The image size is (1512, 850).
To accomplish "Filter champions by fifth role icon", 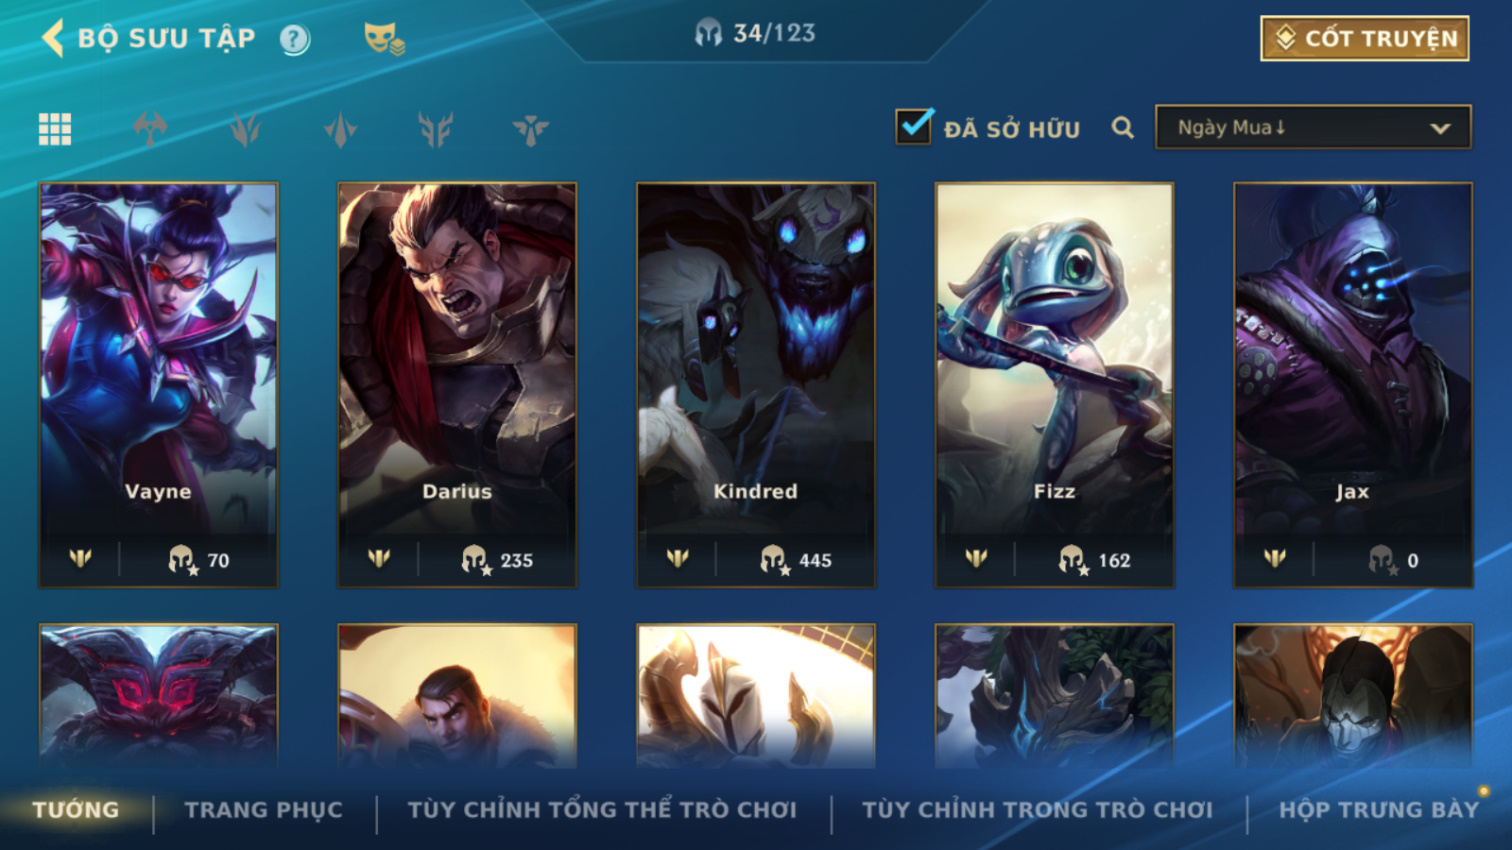I will [531, 129].
